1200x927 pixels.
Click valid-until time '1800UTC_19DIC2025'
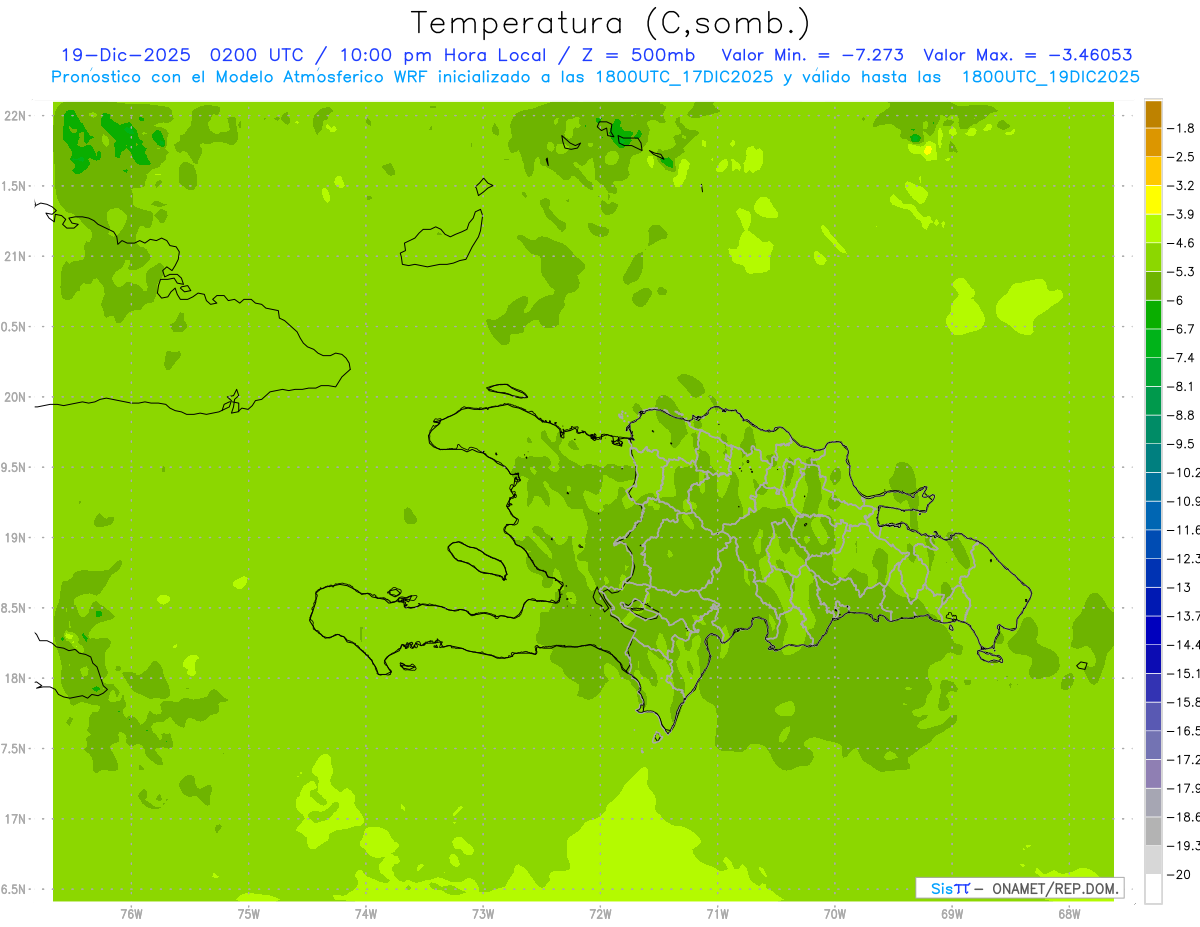tap(1049, 77)
